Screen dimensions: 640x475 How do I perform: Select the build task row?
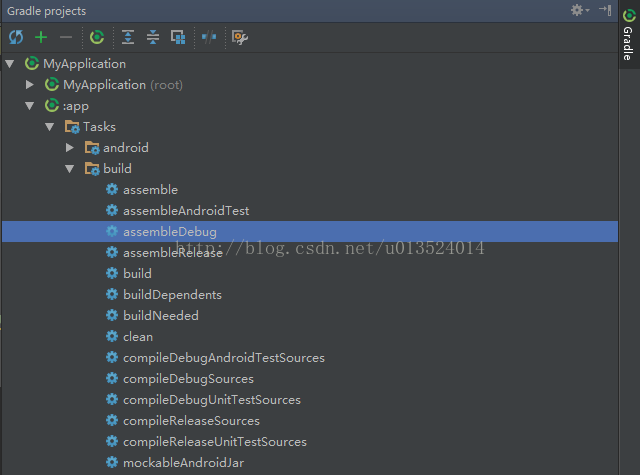coord(310,273)
